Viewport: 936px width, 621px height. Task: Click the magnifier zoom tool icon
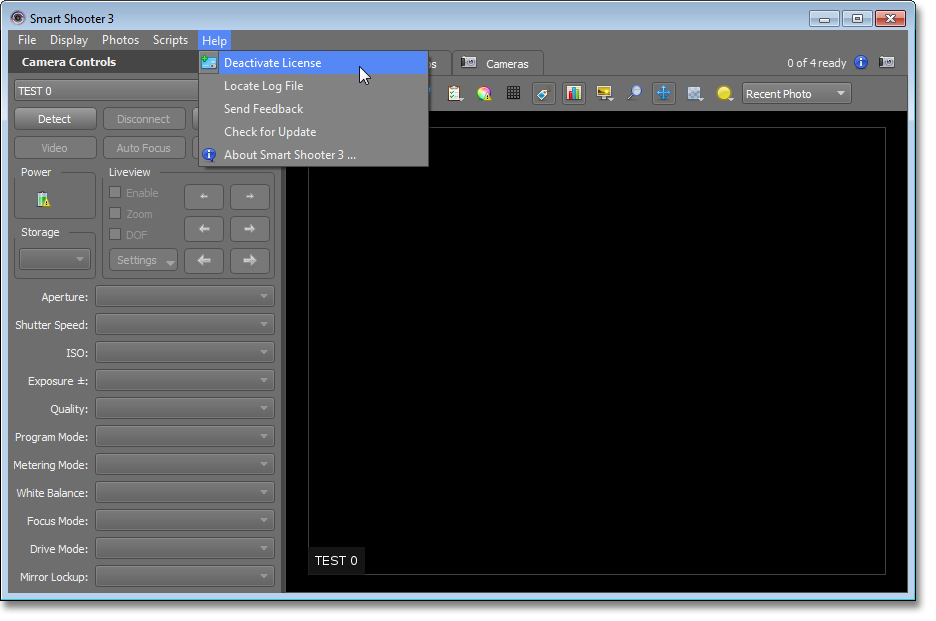click(x=634, y=93)
